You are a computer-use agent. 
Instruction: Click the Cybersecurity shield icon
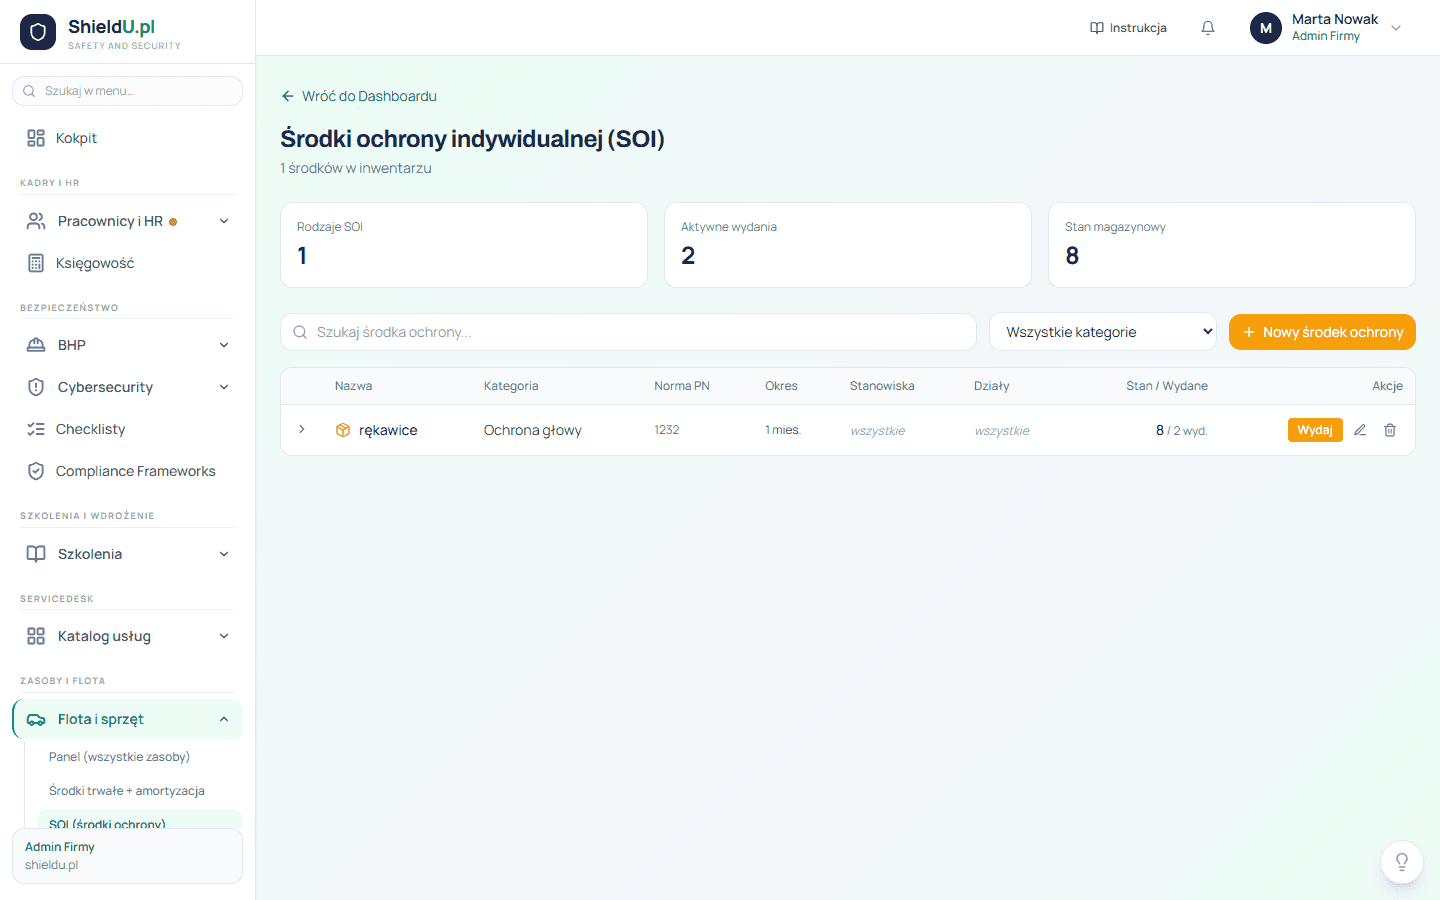tap(36, 387)
